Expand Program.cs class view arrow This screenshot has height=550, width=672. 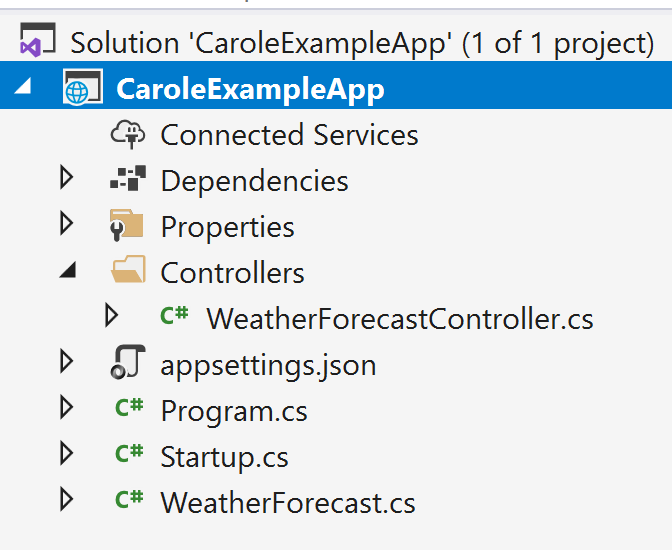66,407
